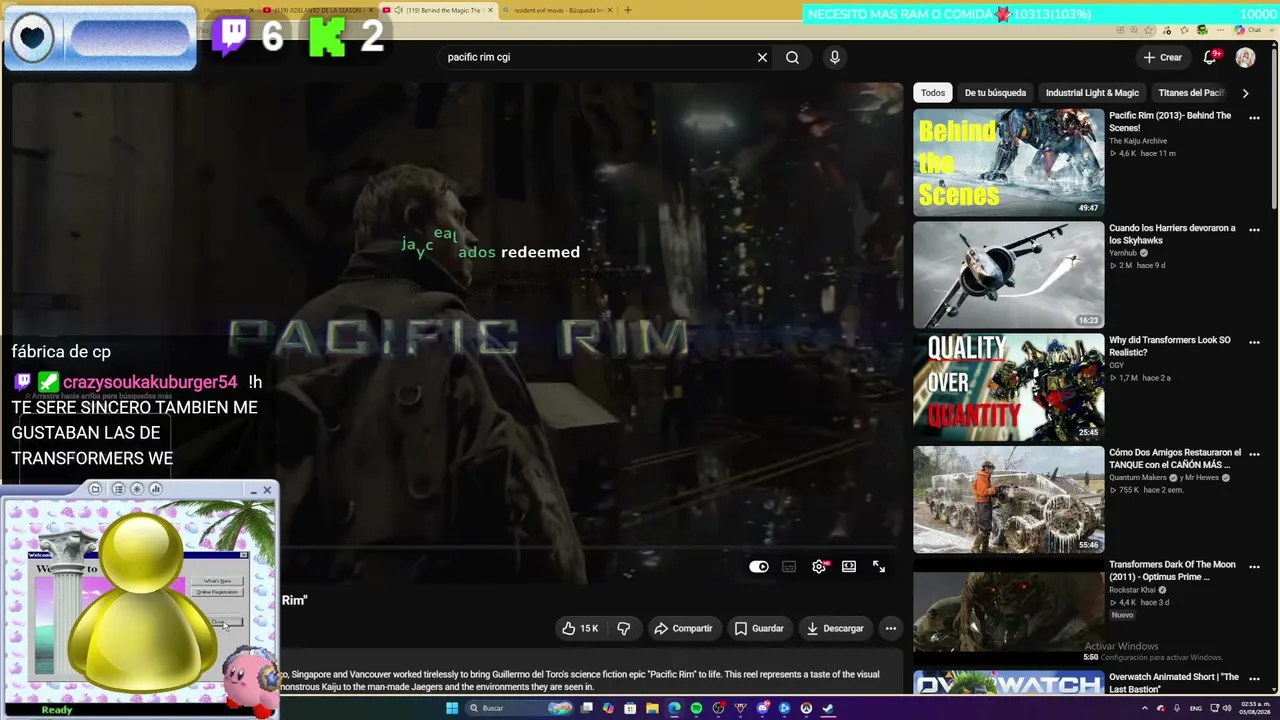
Task: Open Overwatch Animated Short The Last Bastion title
Action: [1174, 683]
